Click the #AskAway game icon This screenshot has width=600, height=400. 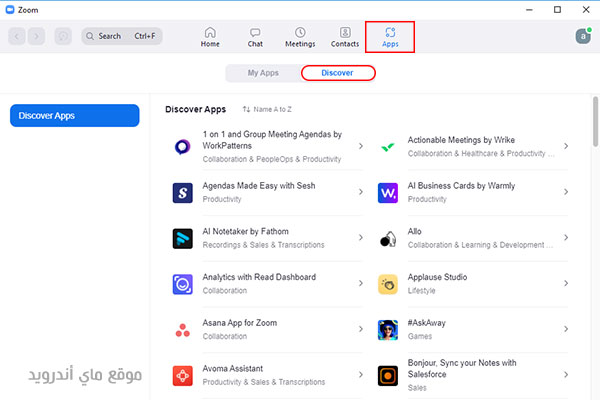388,330
